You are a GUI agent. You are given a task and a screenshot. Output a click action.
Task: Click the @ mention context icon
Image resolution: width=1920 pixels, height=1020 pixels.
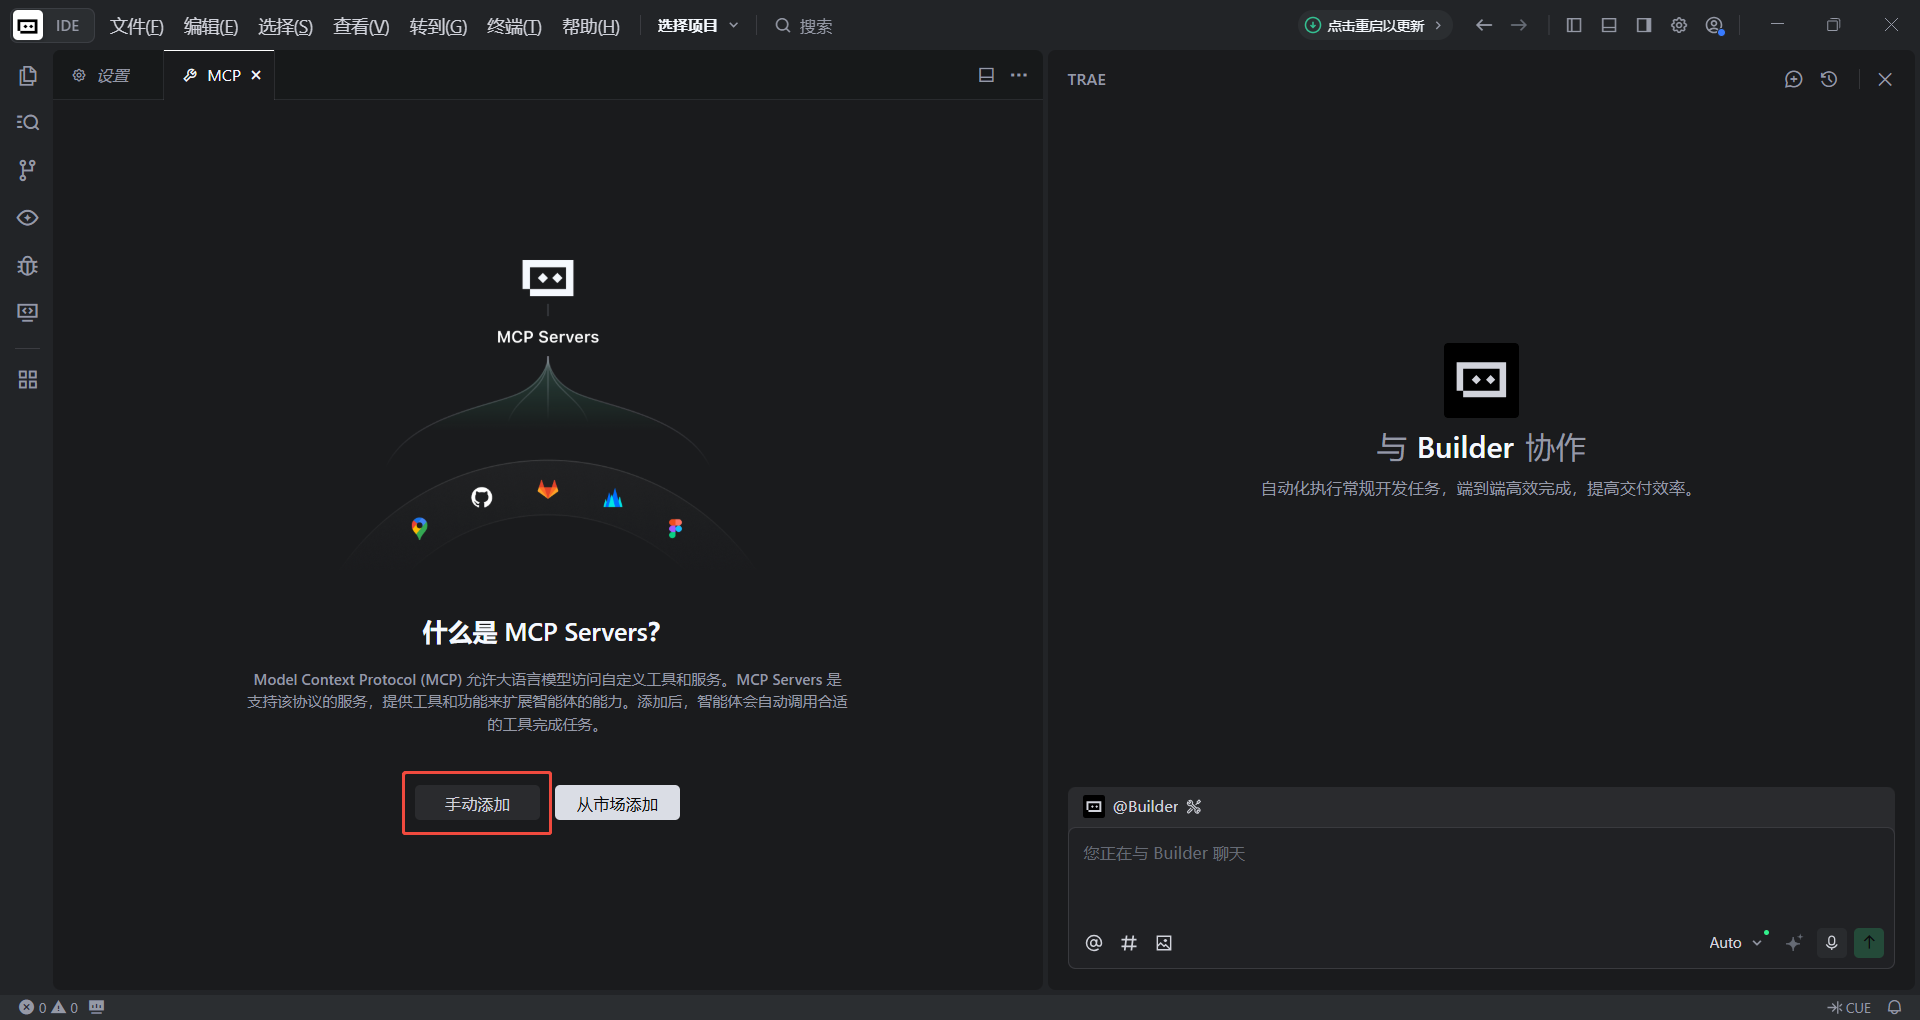[x=1094, y=943]
